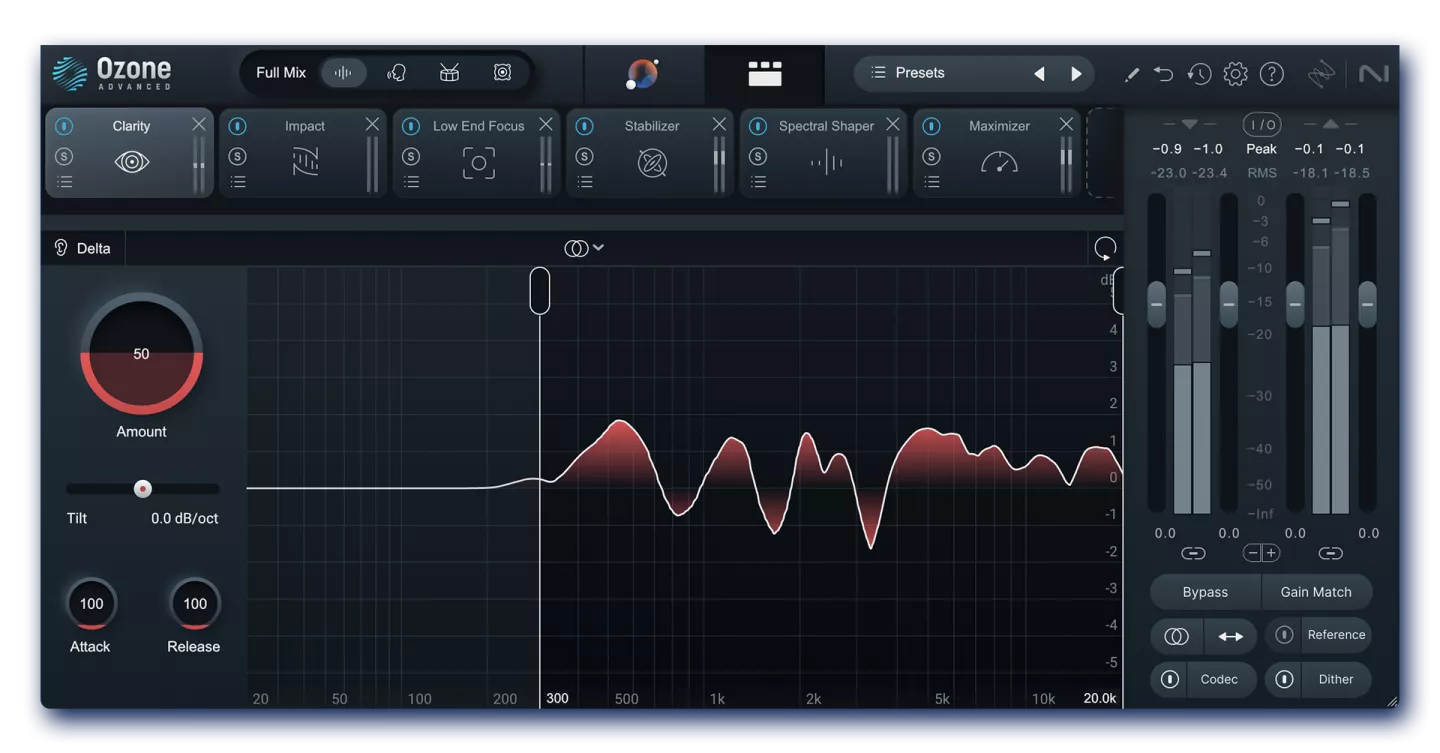The height and width of the screenshot is (753, 1440).
Task: Click the undo arrow icon
Action: [1163, 74]
